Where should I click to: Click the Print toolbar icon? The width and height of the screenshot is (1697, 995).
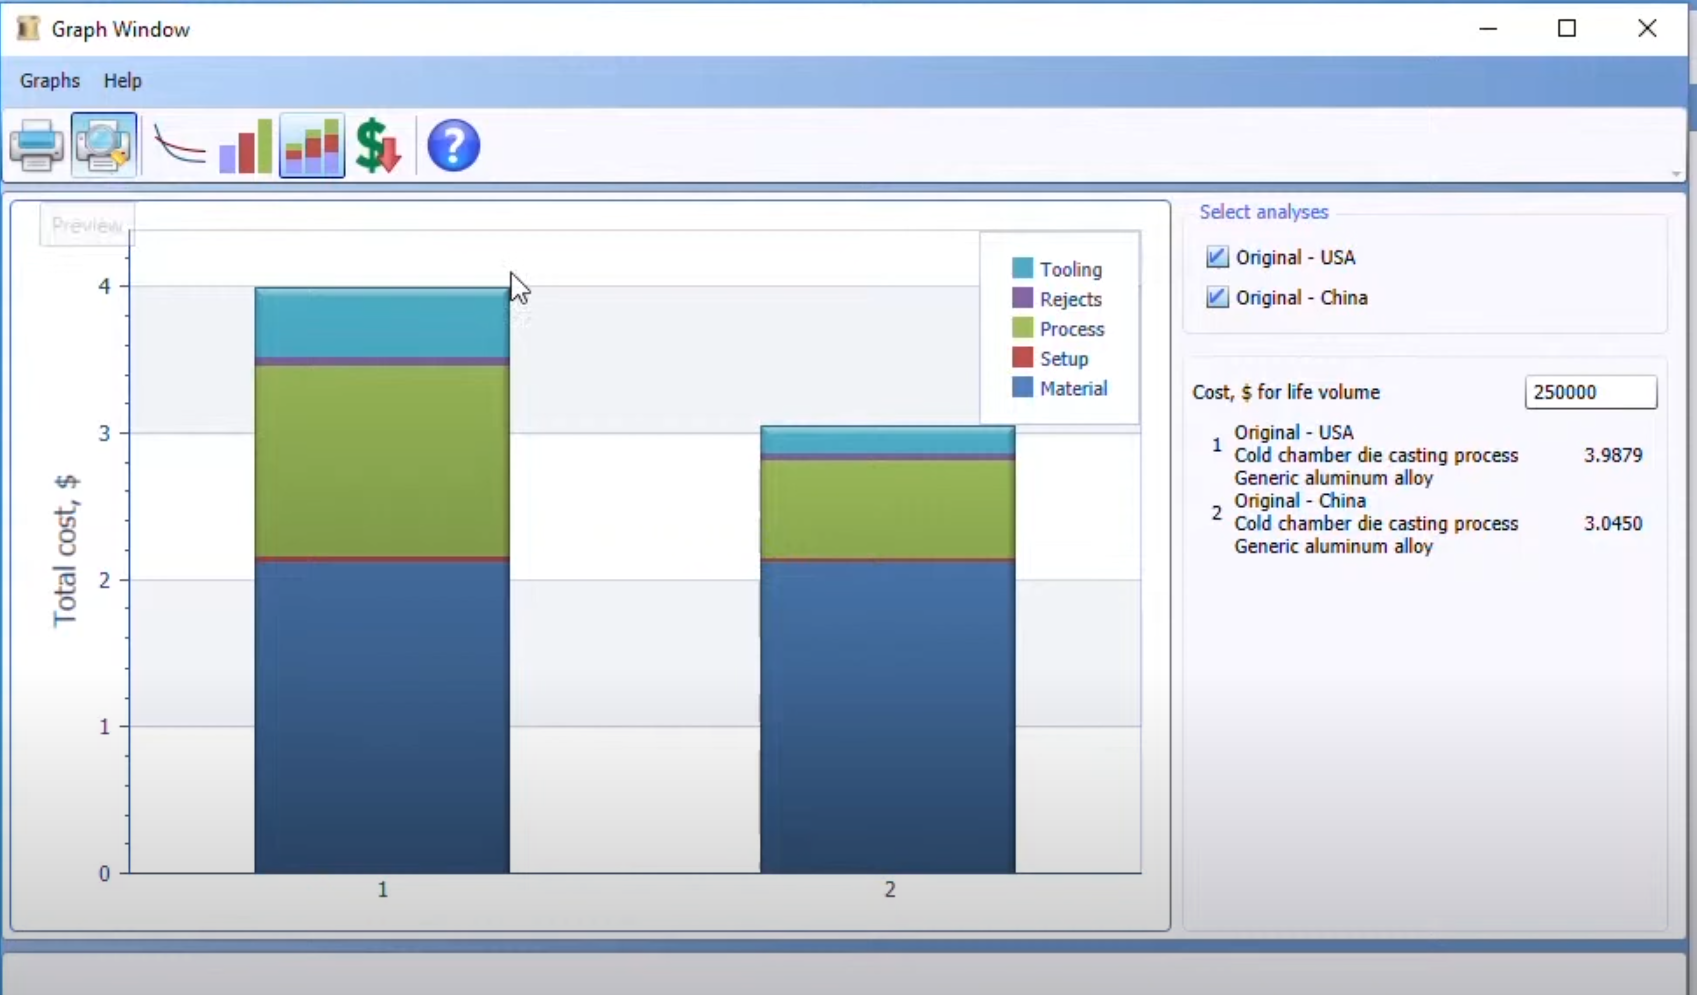tap(37, 146)
